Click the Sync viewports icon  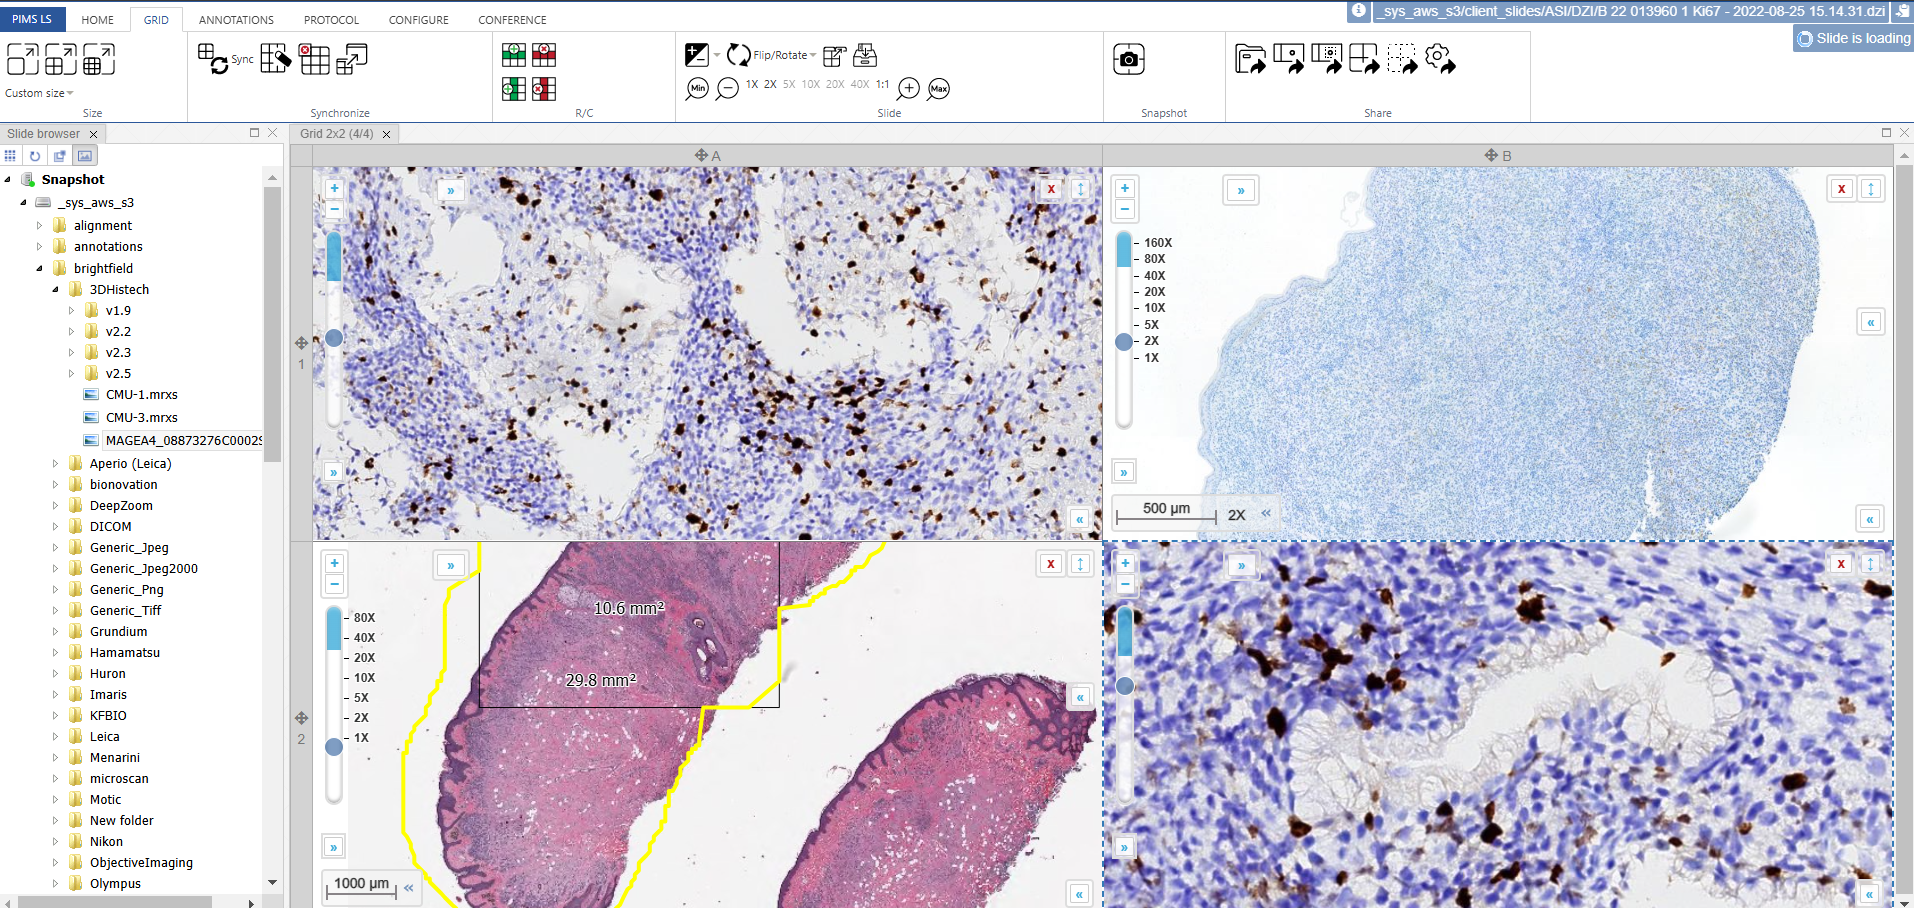pos(214,59)
